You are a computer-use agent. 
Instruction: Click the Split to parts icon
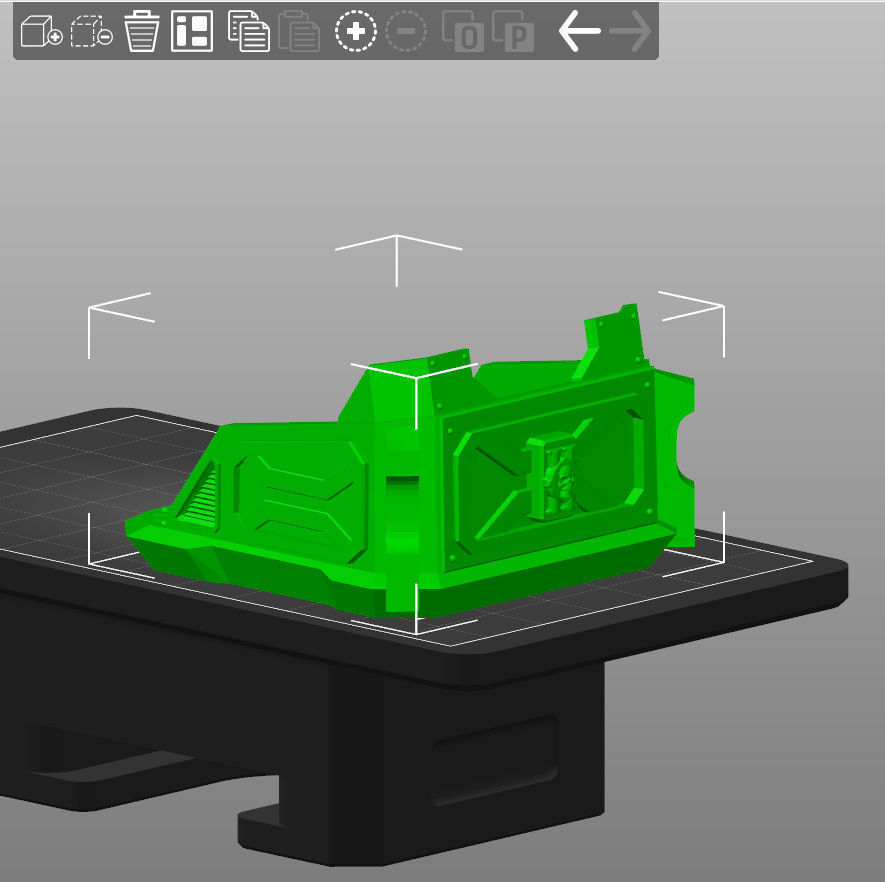click(513, 31)
